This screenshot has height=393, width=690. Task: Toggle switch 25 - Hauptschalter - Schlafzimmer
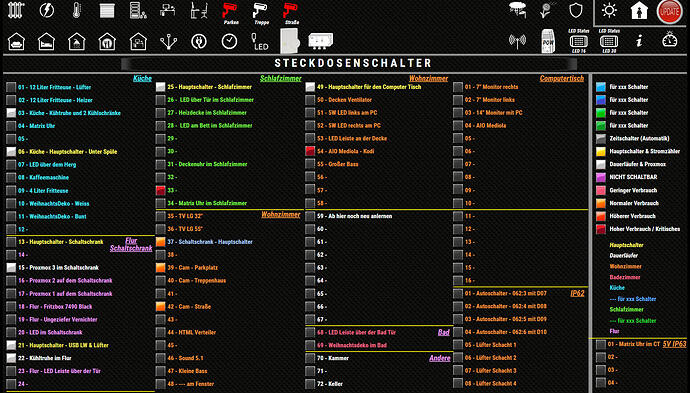point(161,87)
